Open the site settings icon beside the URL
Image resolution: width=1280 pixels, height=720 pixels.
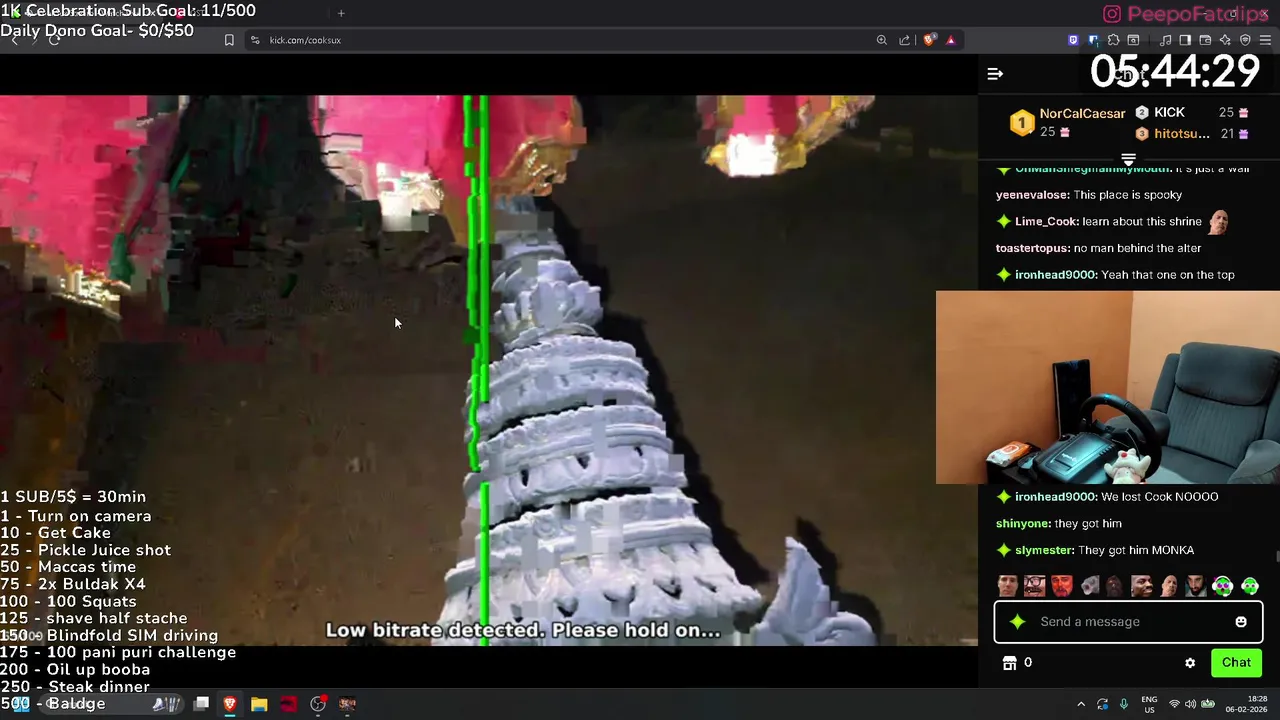coord(255,40)
